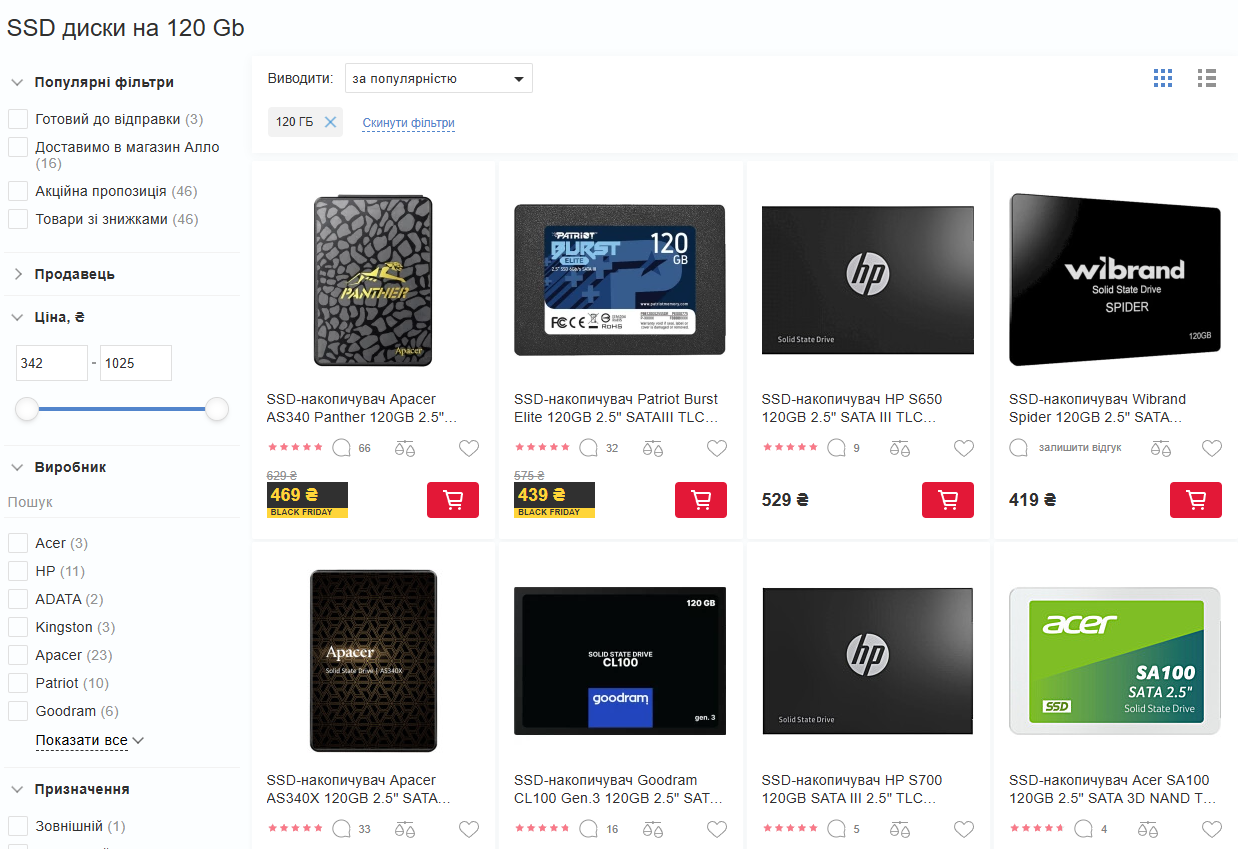Image resolution: width=1238 pixels, height=849 pixels.
Task: Add Goodram CL100 Gen.3 to wishlist
Action: click(x=717, y=829)
